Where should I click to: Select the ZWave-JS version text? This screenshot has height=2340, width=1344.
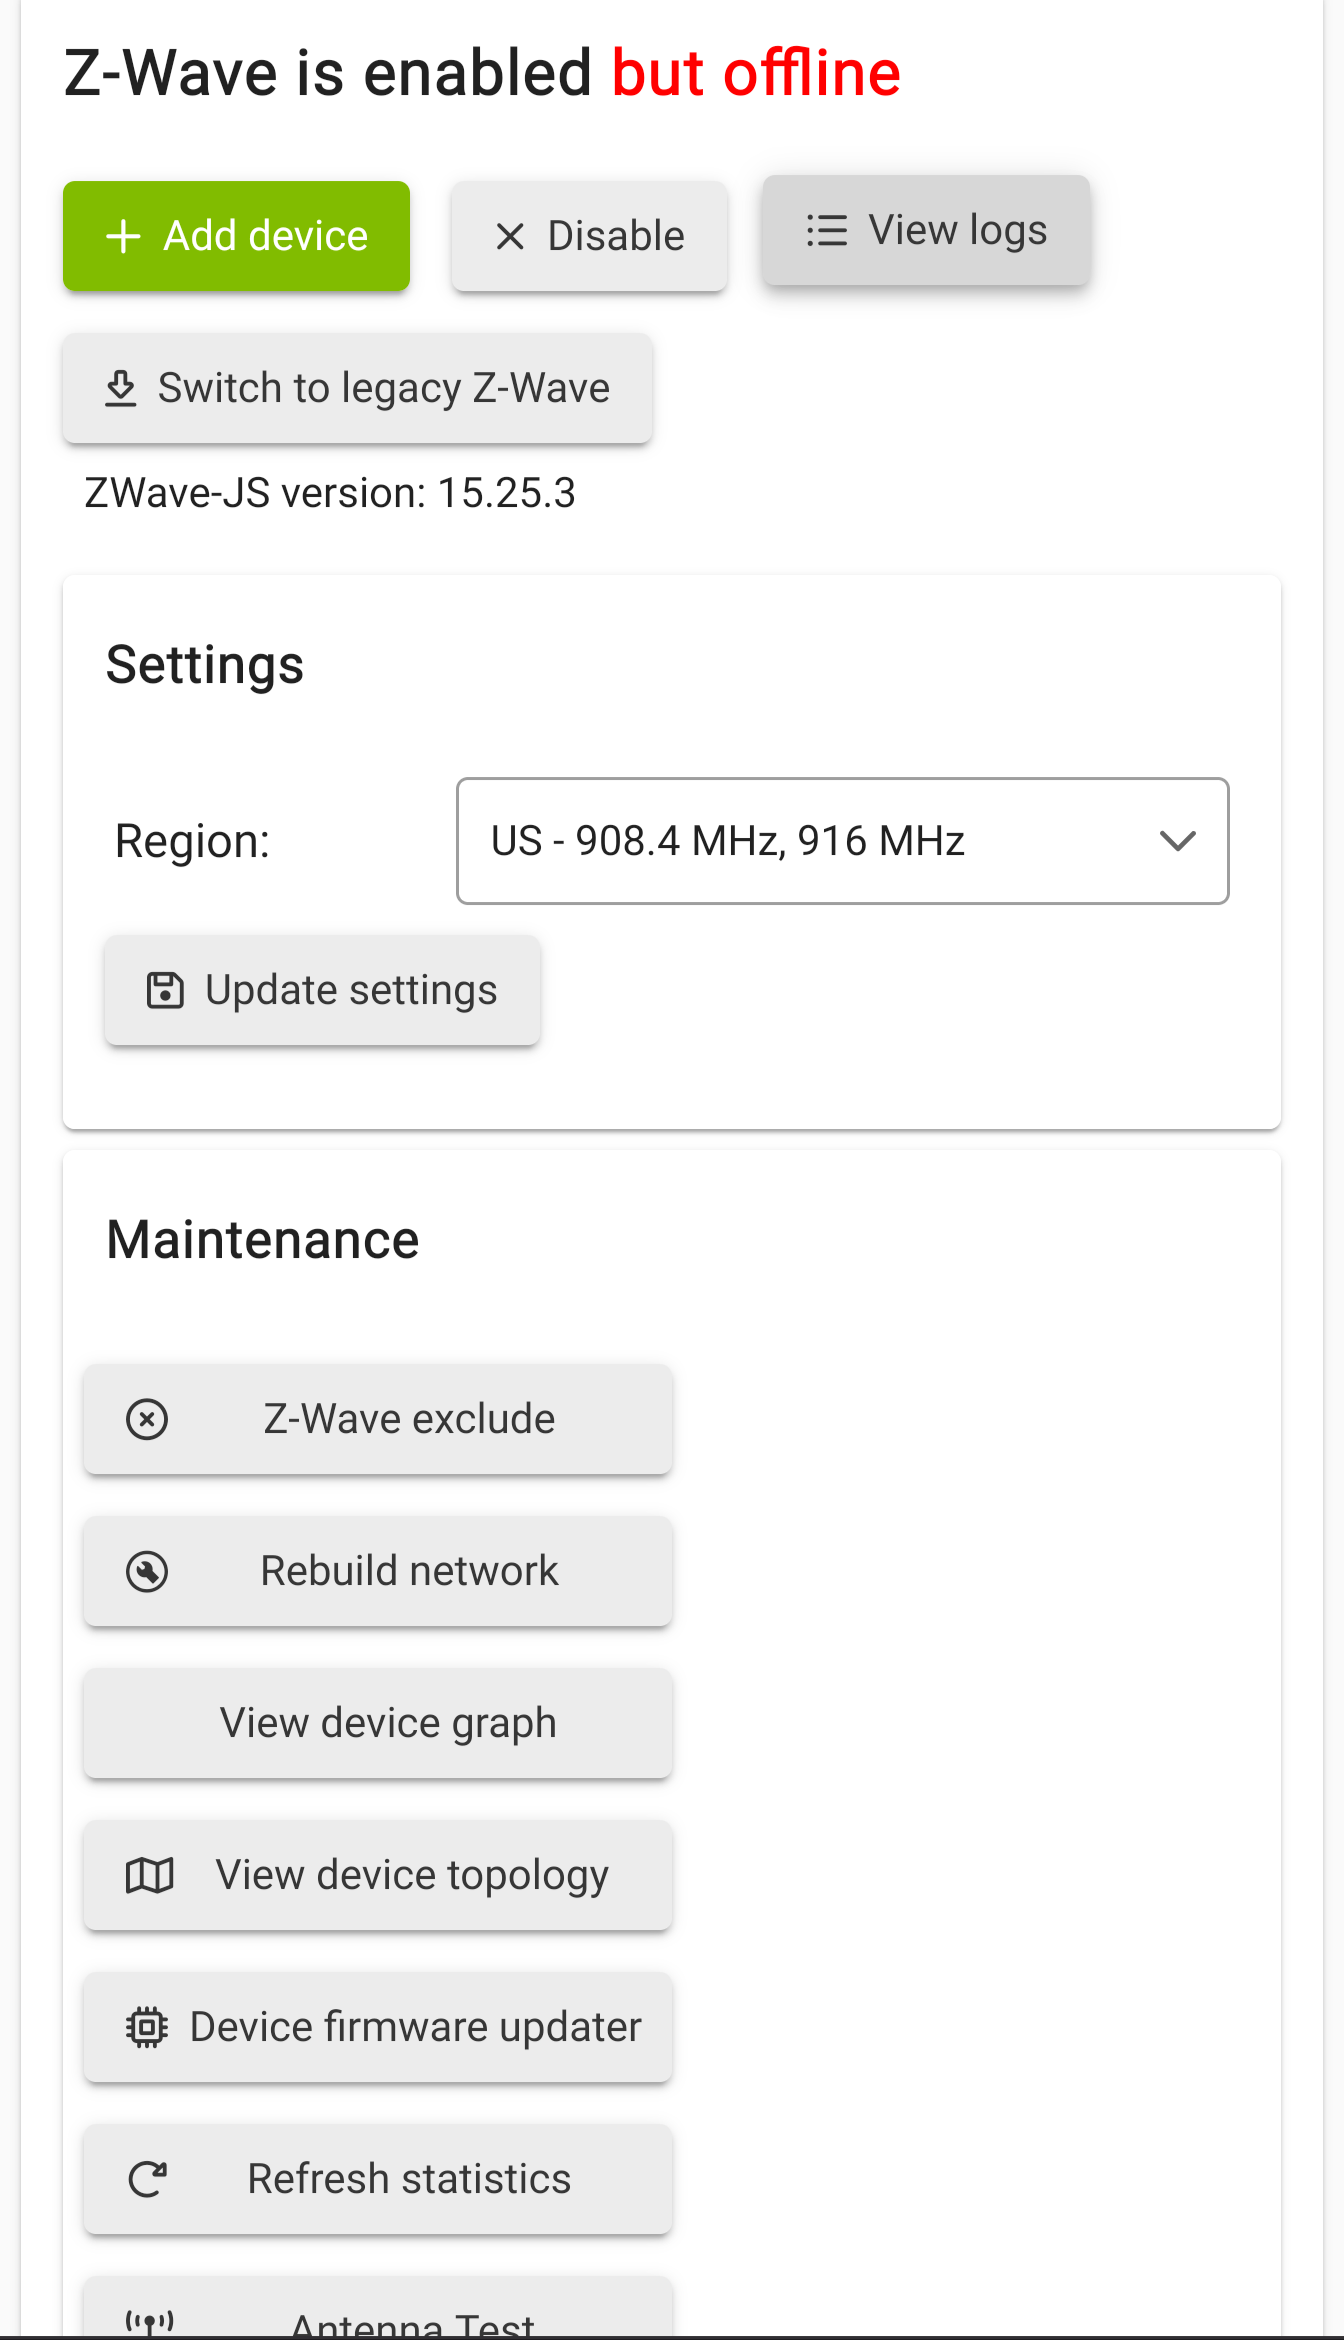(x=330, y=493)
